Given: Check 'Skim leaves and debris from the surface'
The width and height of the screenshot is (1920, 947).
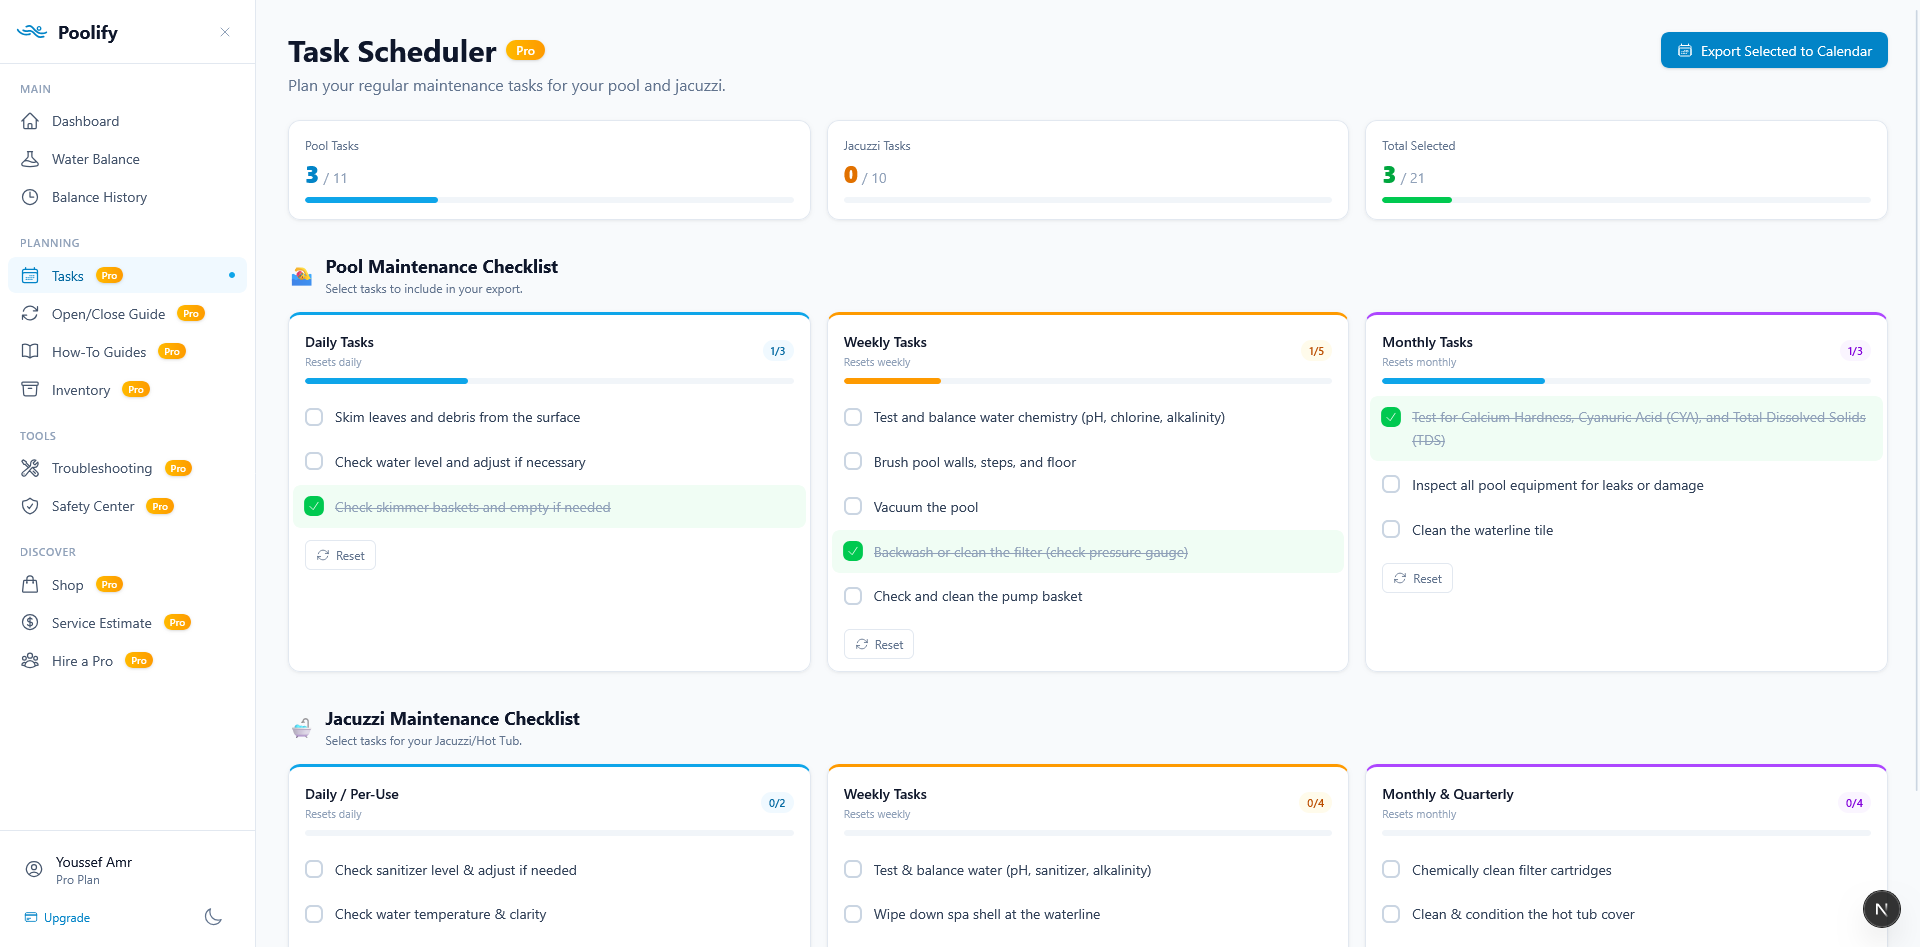Looking at the screenshot, I should click(x=314, y=417).
